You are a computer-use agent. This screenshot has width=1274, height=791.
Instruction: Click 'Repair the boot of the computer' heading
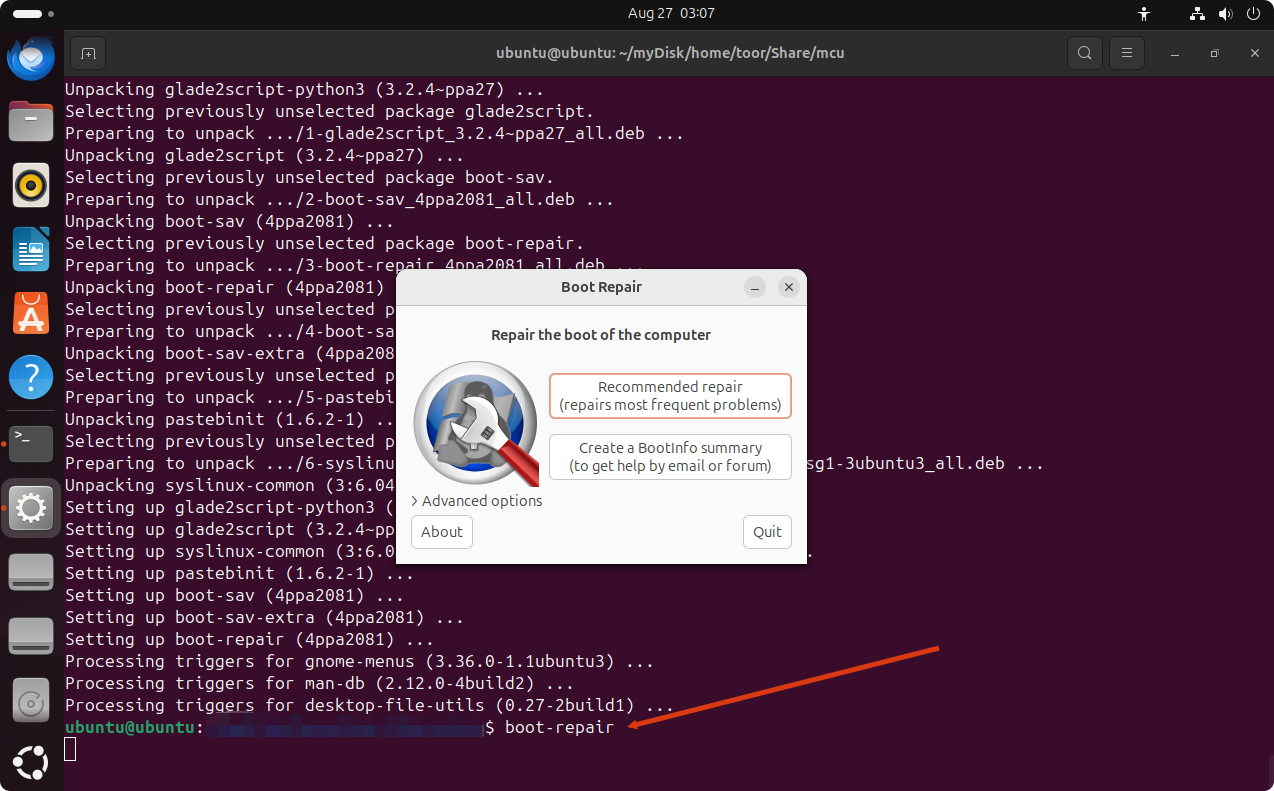coord(601,335)
